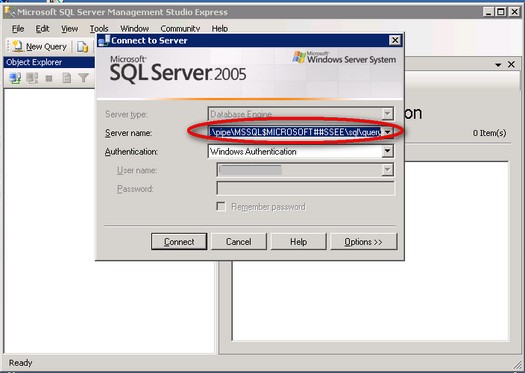Toggle the Remember password checkbox
The image size is (525, 373).
click(221, 206)
